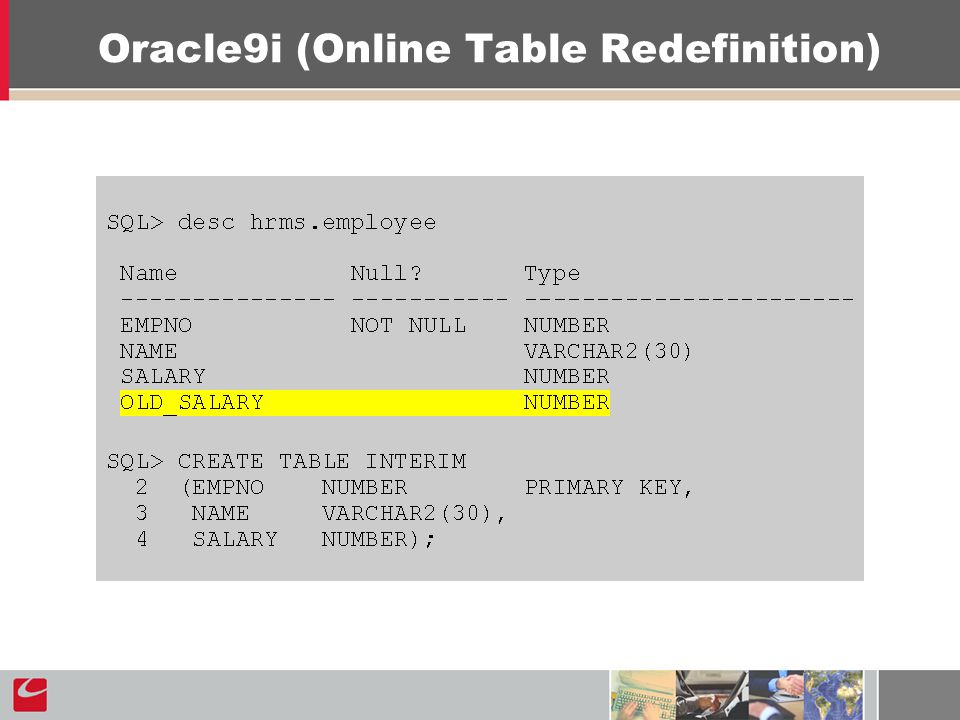
Task: Click the 'Name' column header
Action: (148, 273)
